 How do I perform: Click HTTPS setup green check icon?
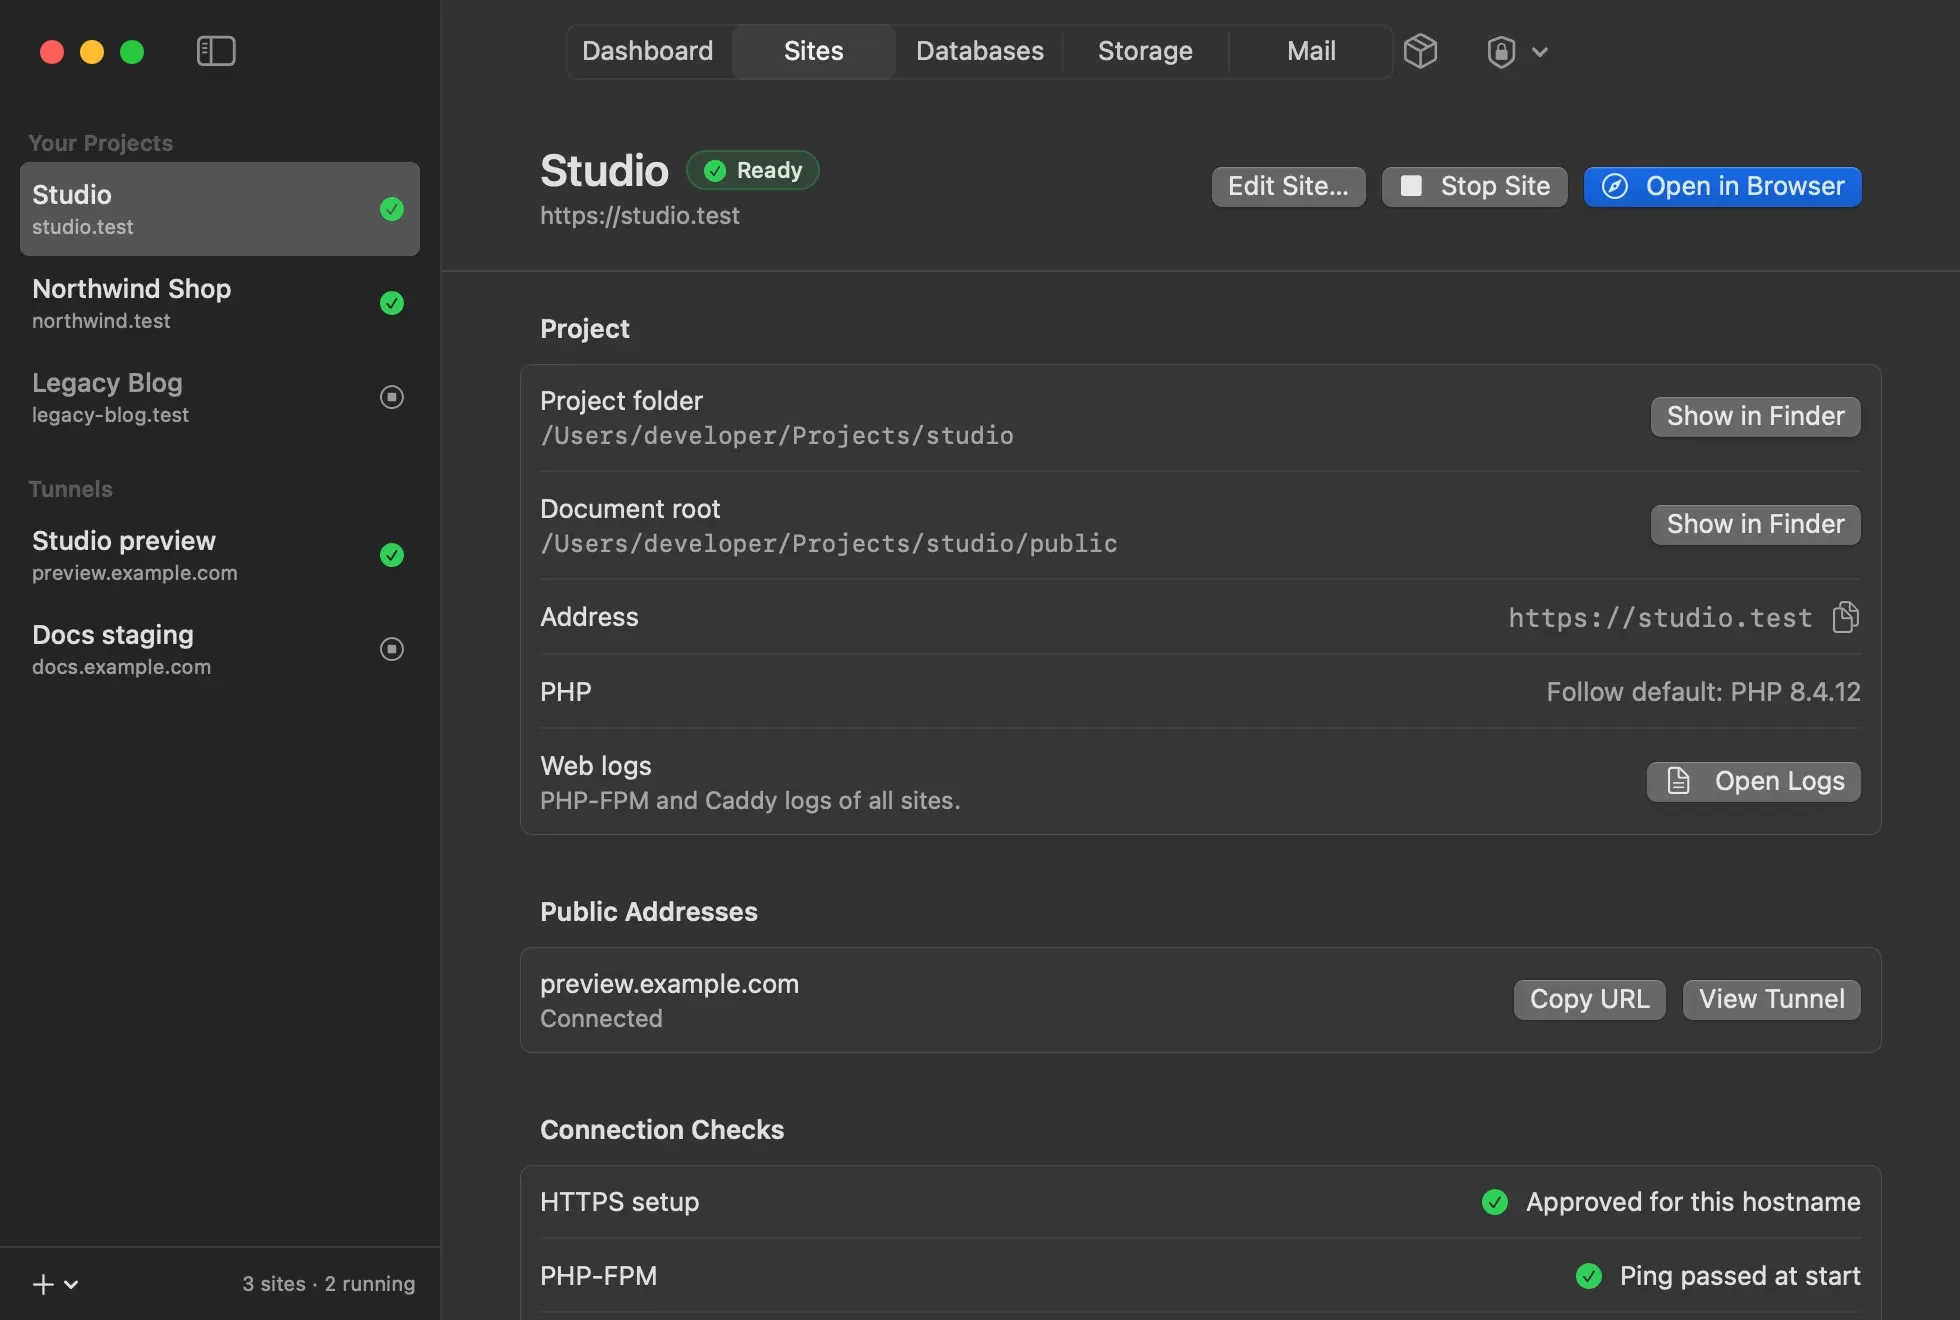coord(1495,1202)
